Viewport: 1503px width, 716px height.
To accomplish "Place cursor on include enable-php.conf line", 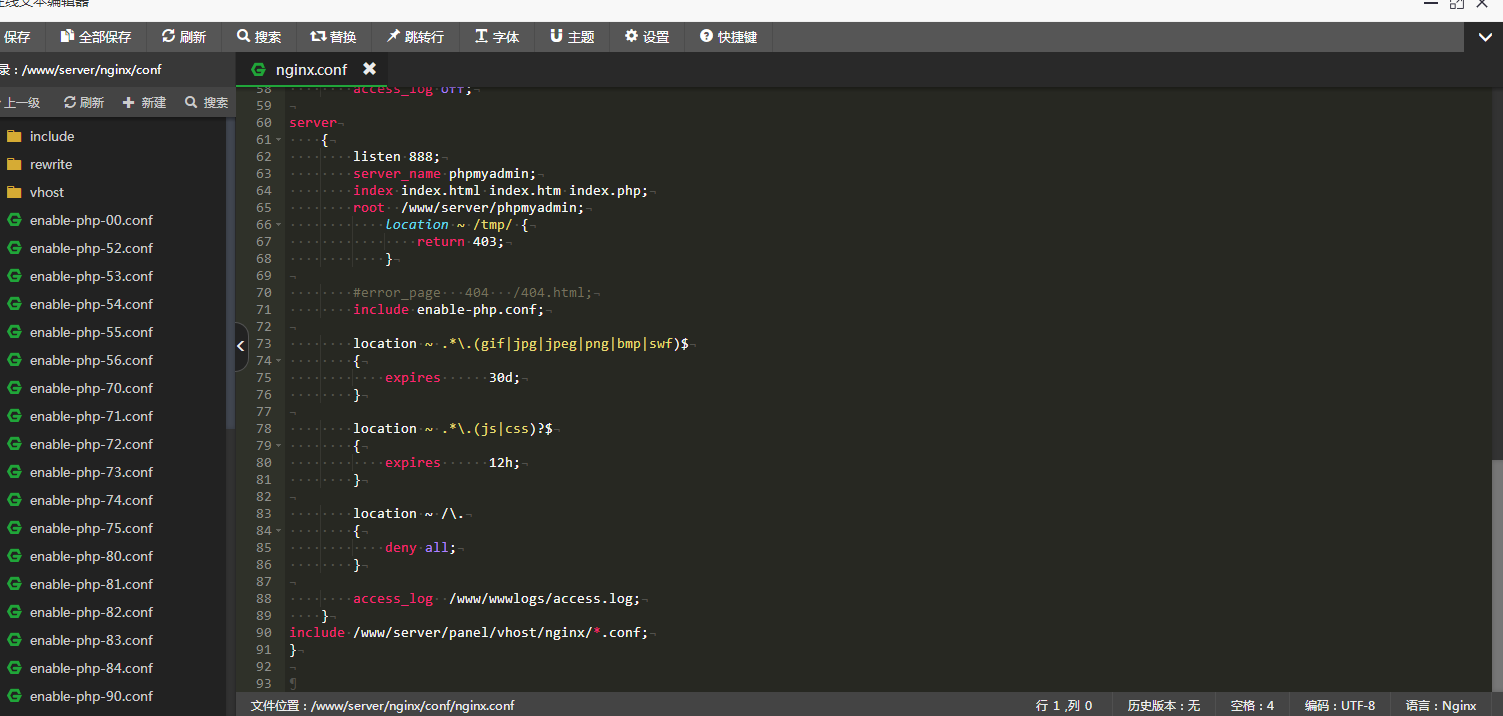I will tap(448, 310).
